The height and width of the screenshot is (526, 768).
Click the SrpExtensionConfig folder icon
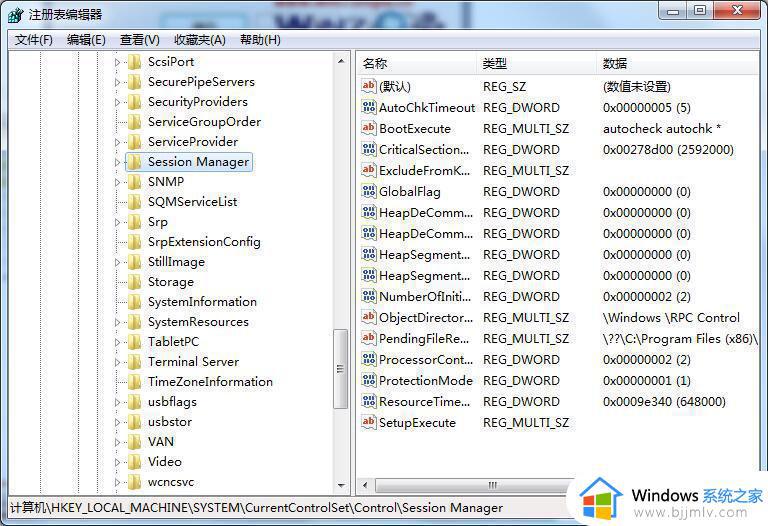(134, 241)
